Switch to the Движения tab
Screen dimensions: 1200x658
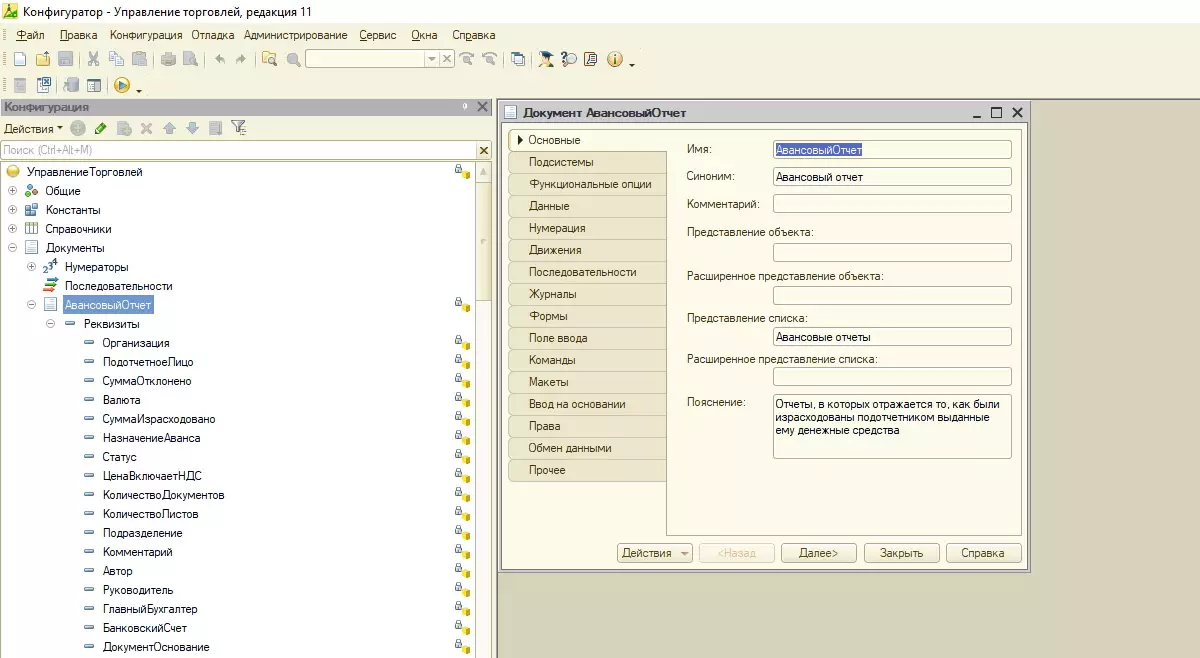click(555, 250)
